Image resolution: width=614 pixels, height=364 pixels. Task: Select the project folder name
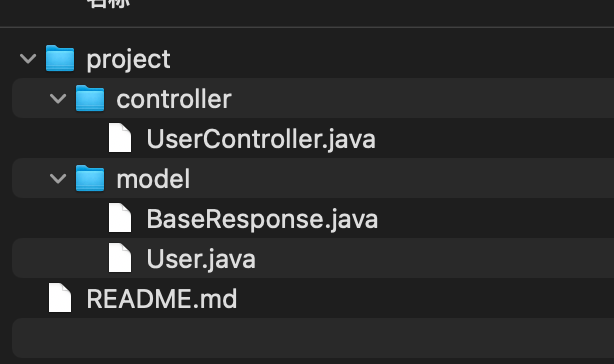(128, 60)
